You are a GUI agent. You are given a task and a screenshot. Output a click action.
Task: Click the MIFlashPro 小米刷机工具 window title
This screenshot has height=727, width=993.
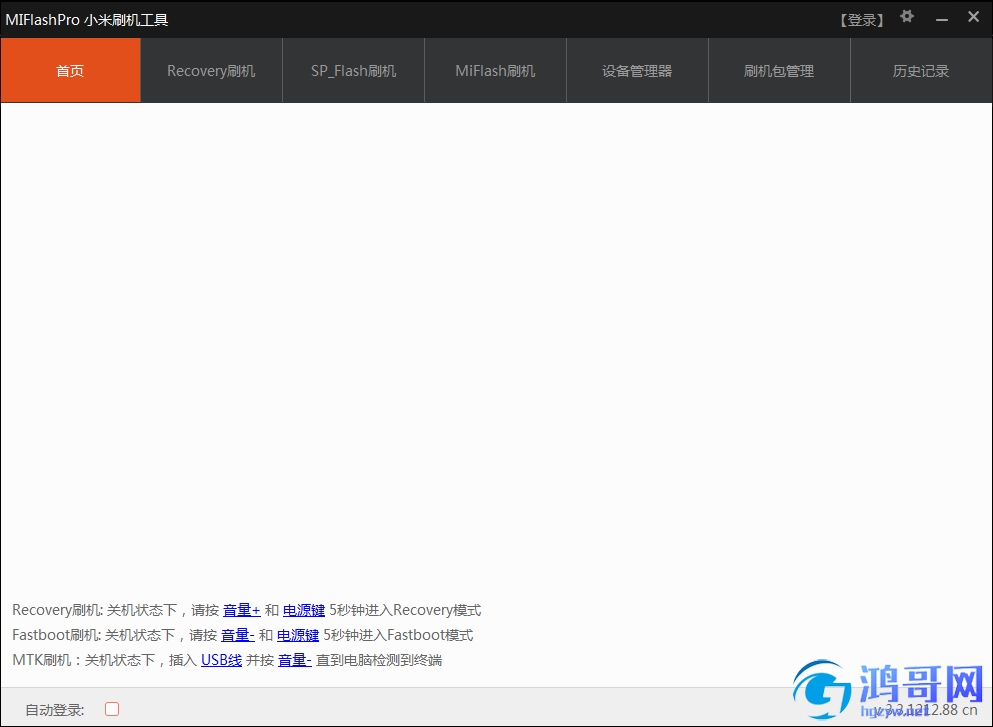[x=87, y=20]
